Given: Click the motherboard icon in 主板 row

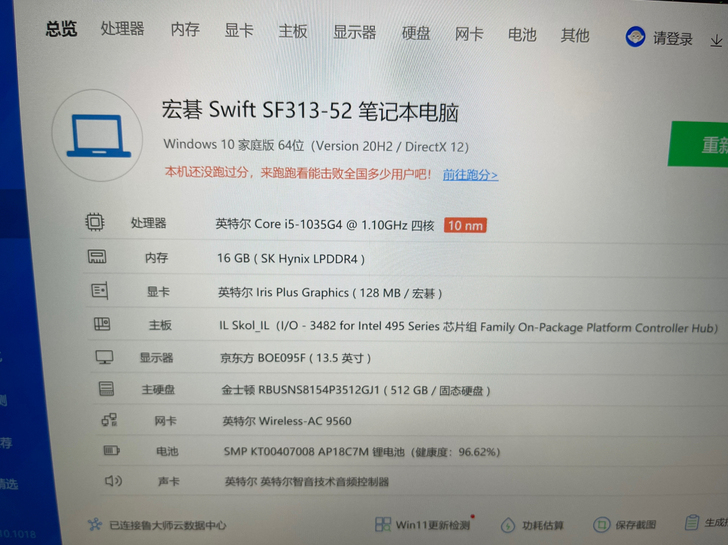Looking at the screenshot, I should pyautogui.click(x=102, y=324).
